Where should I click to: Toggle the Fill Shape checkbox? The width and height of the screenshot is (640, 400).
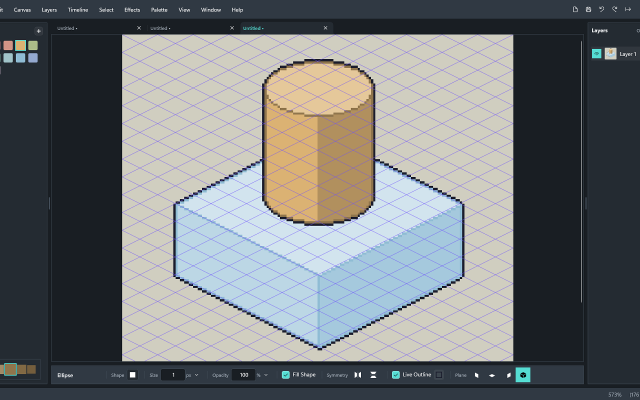(x=286, y=375)
